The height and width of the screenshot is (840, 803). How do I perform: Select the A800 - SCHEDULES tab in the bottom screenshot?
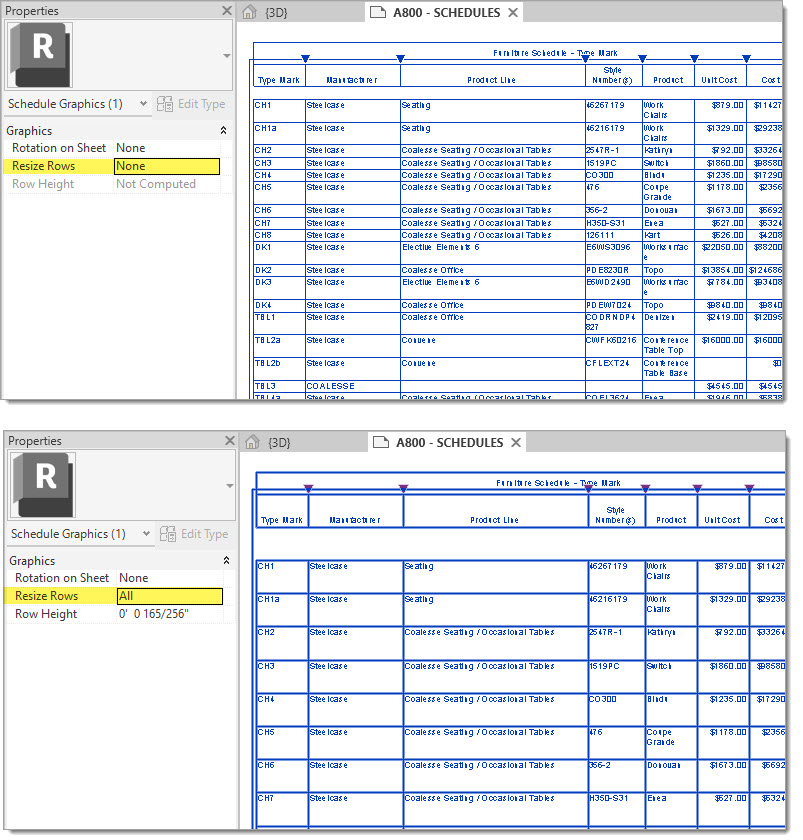[448, 442]
